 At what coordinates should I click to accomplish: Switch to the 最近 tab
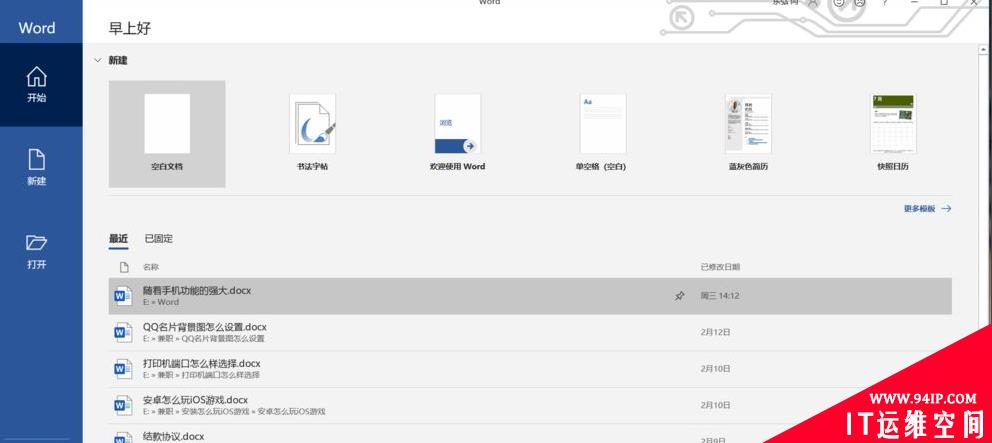(118, 239)
